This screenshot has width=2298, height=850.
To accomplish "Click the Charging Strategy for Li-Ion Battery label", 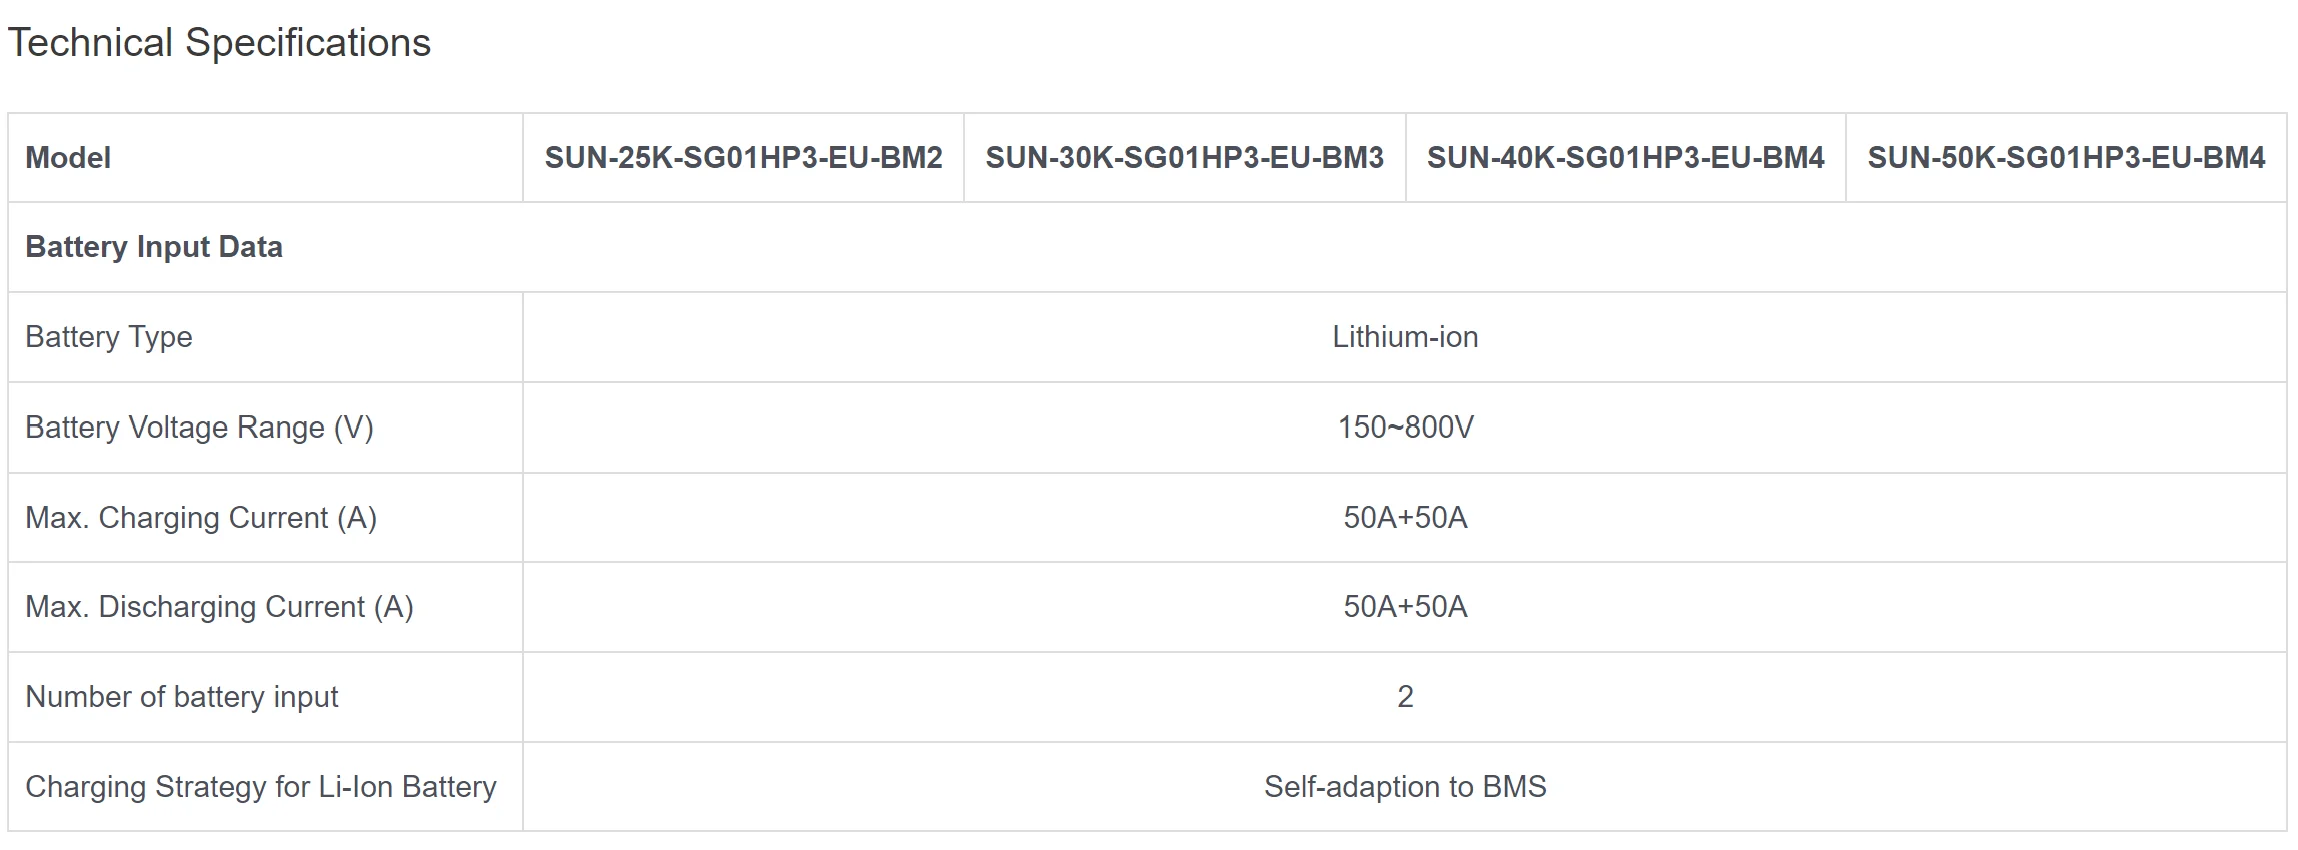I will click(x=261, y=787).
